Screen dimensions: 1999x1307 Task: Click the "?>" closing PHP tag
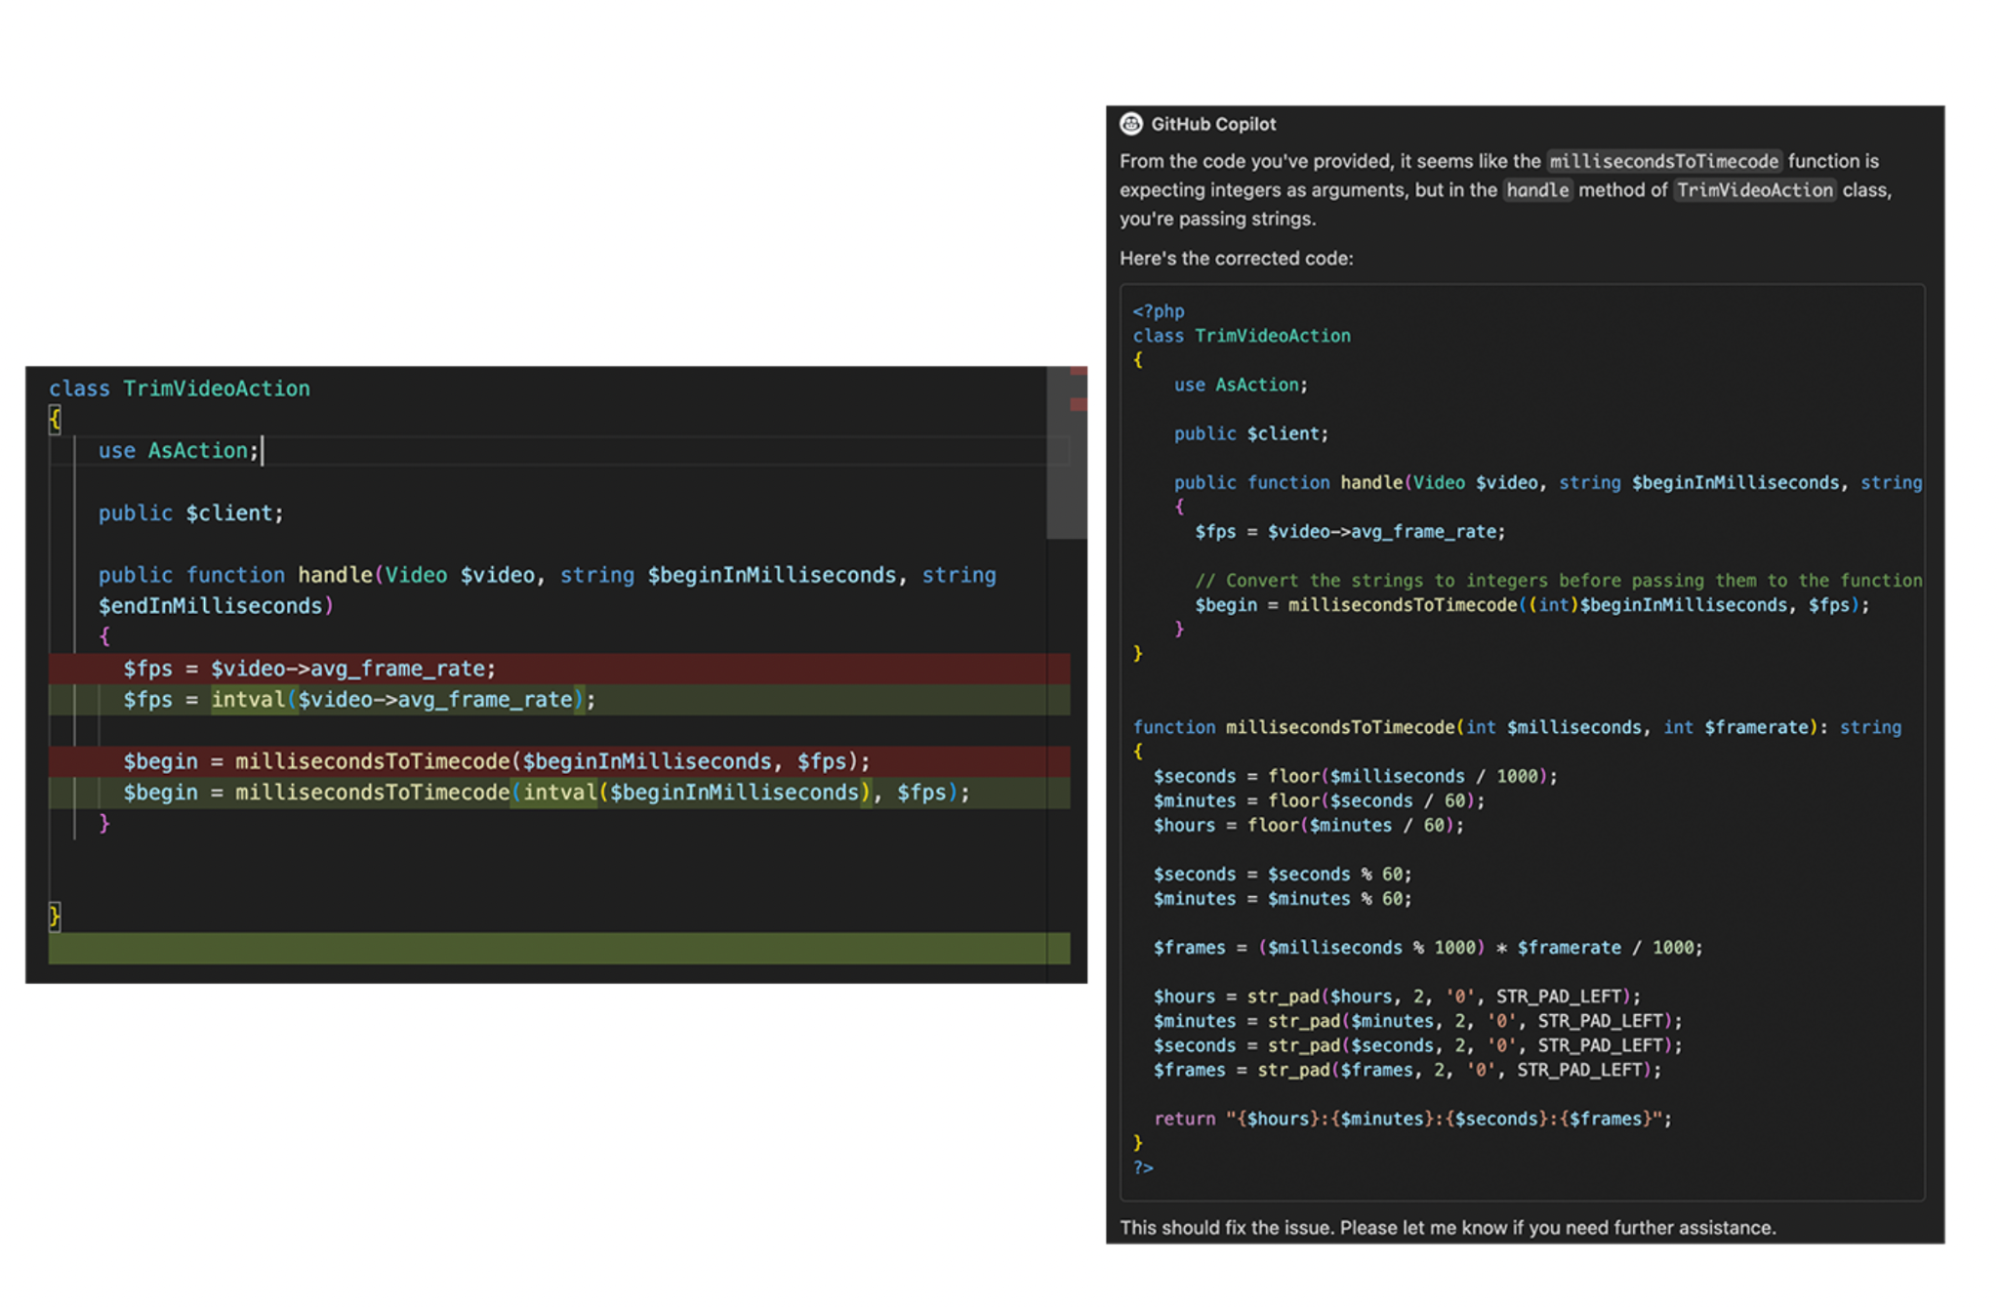pyautogui.click(x=1143, y=1168)
